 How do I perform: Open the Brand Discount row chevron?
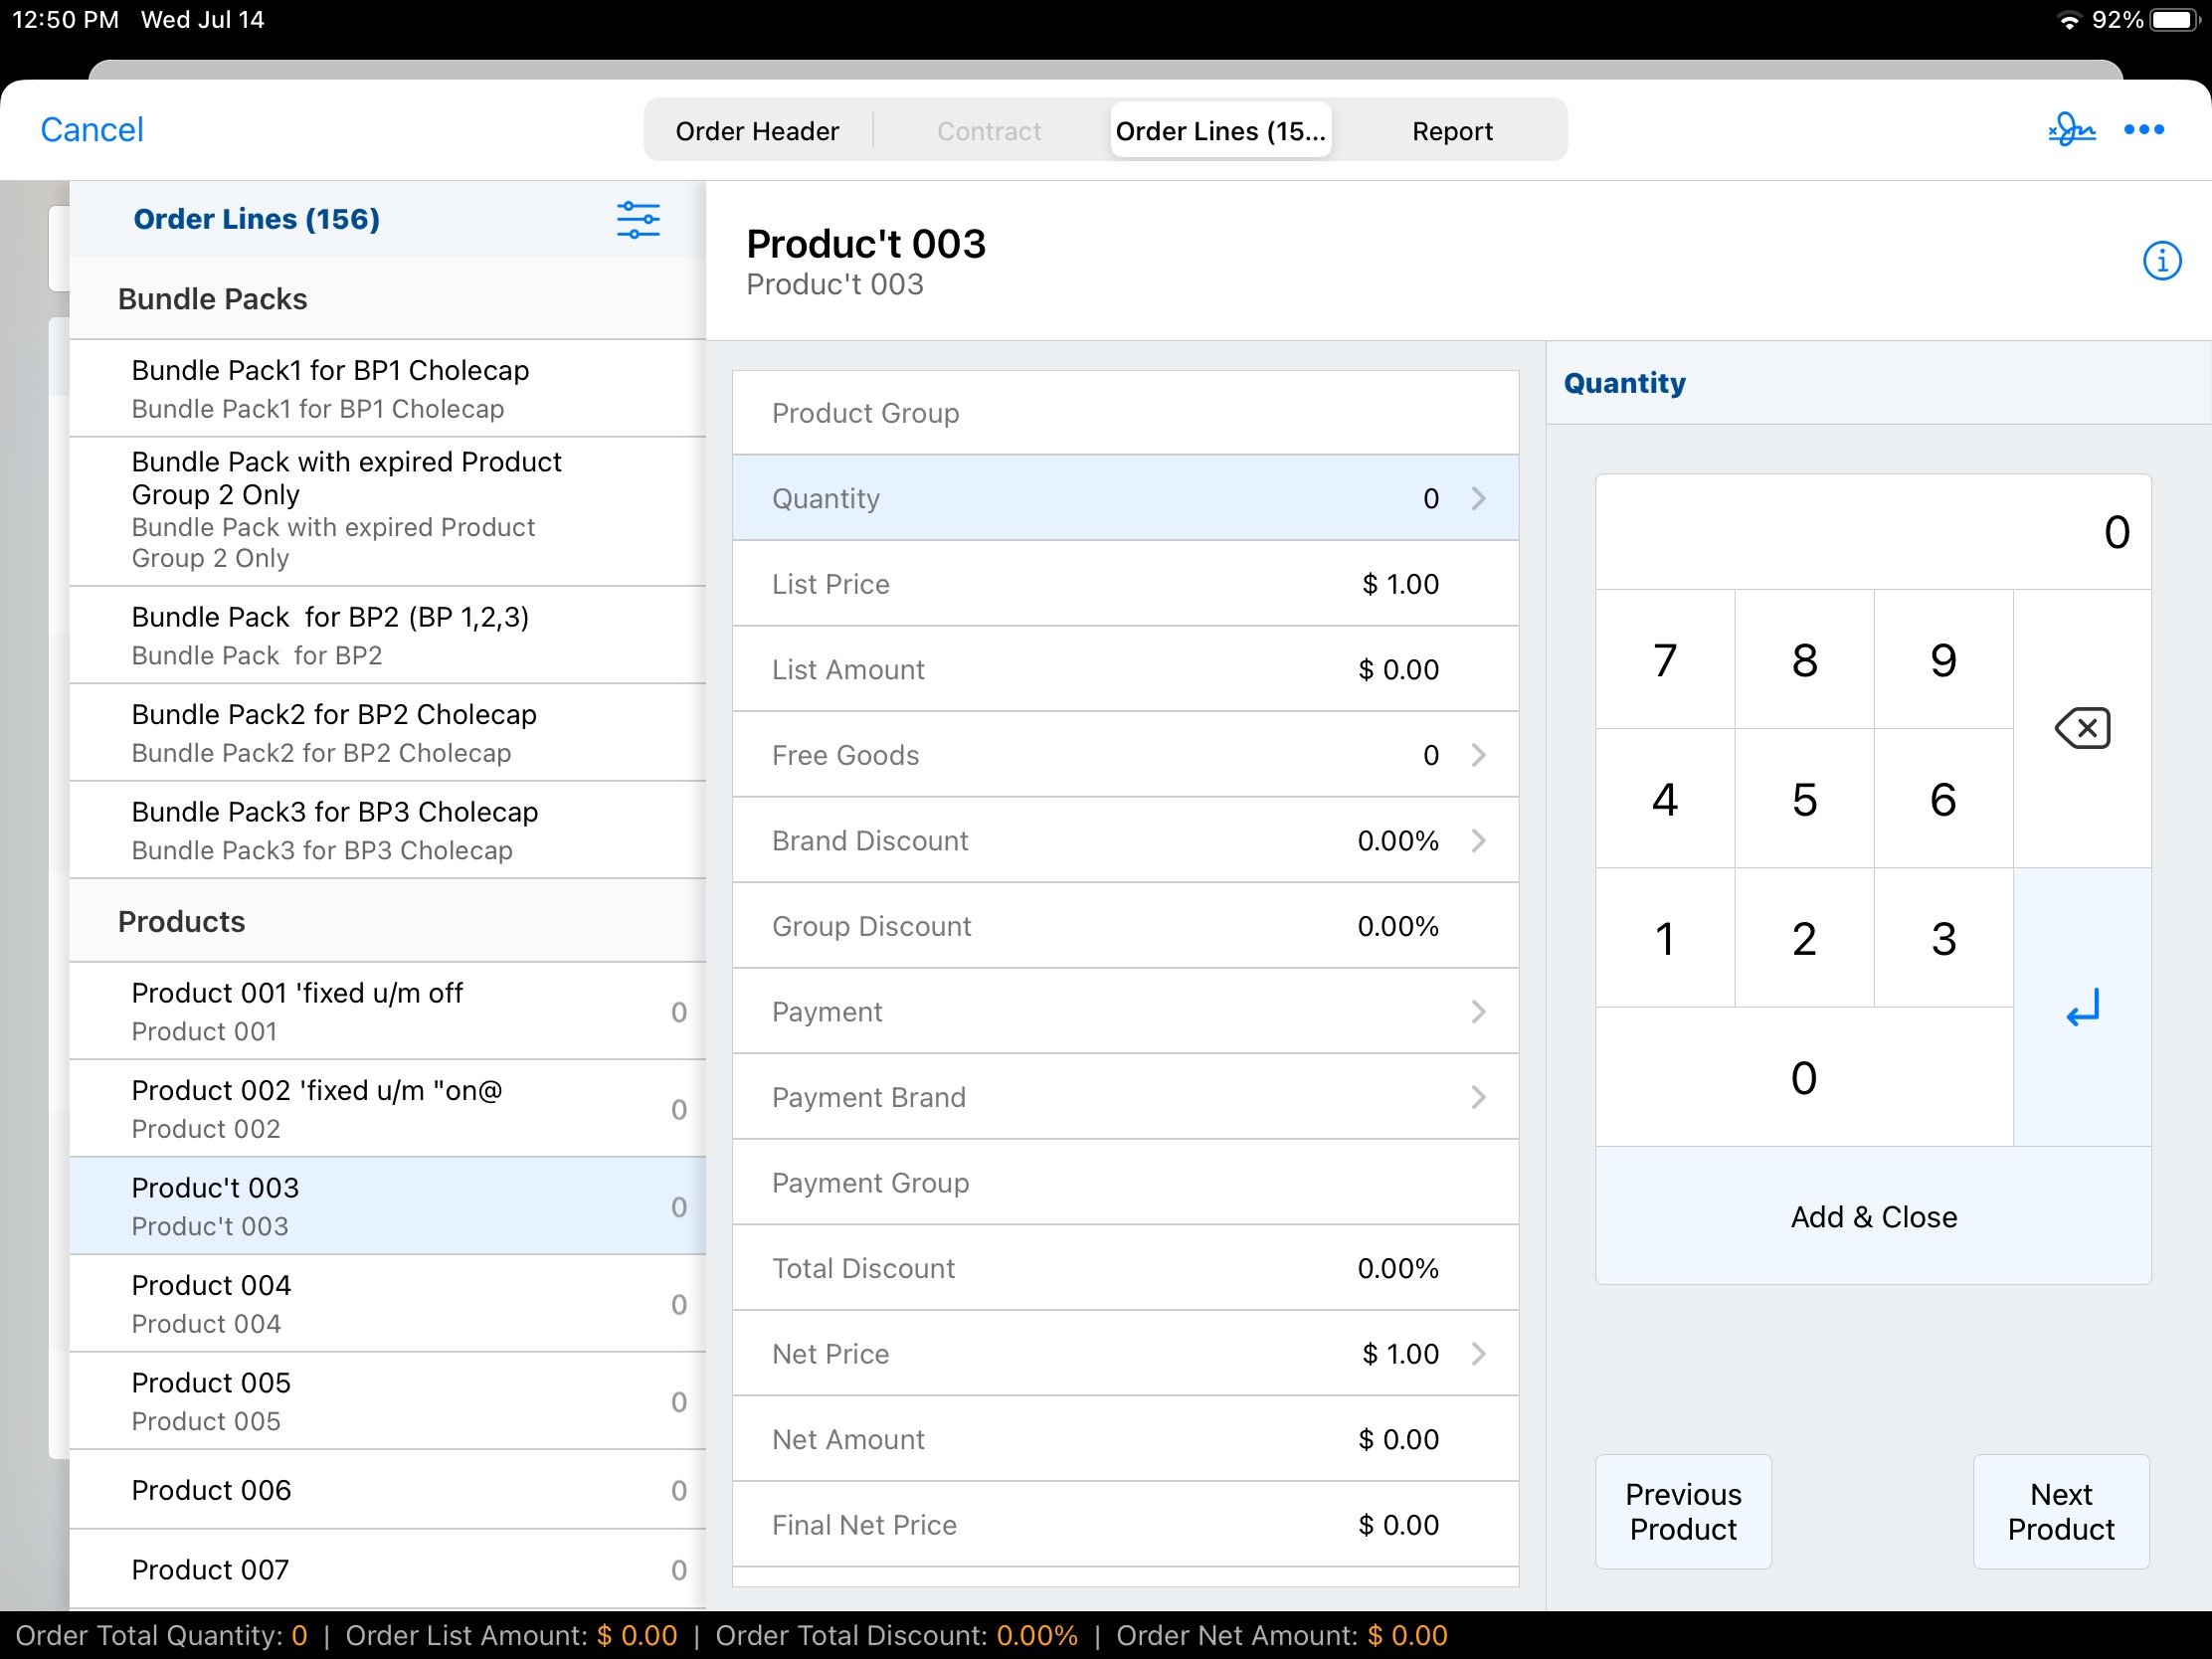(x=1478, y=841)
